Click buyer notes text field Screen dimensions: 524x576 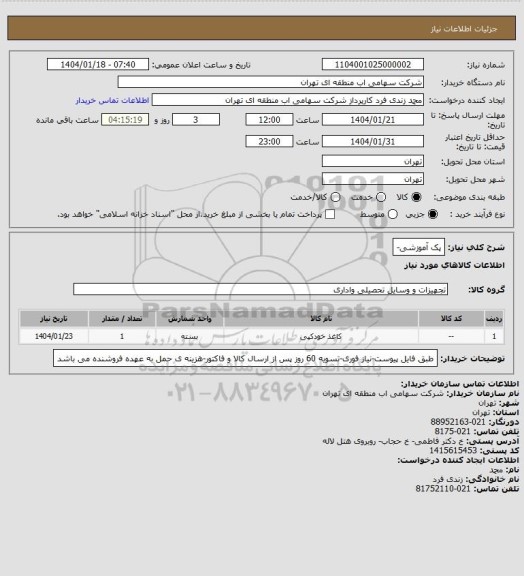click(x=245, y=358)
